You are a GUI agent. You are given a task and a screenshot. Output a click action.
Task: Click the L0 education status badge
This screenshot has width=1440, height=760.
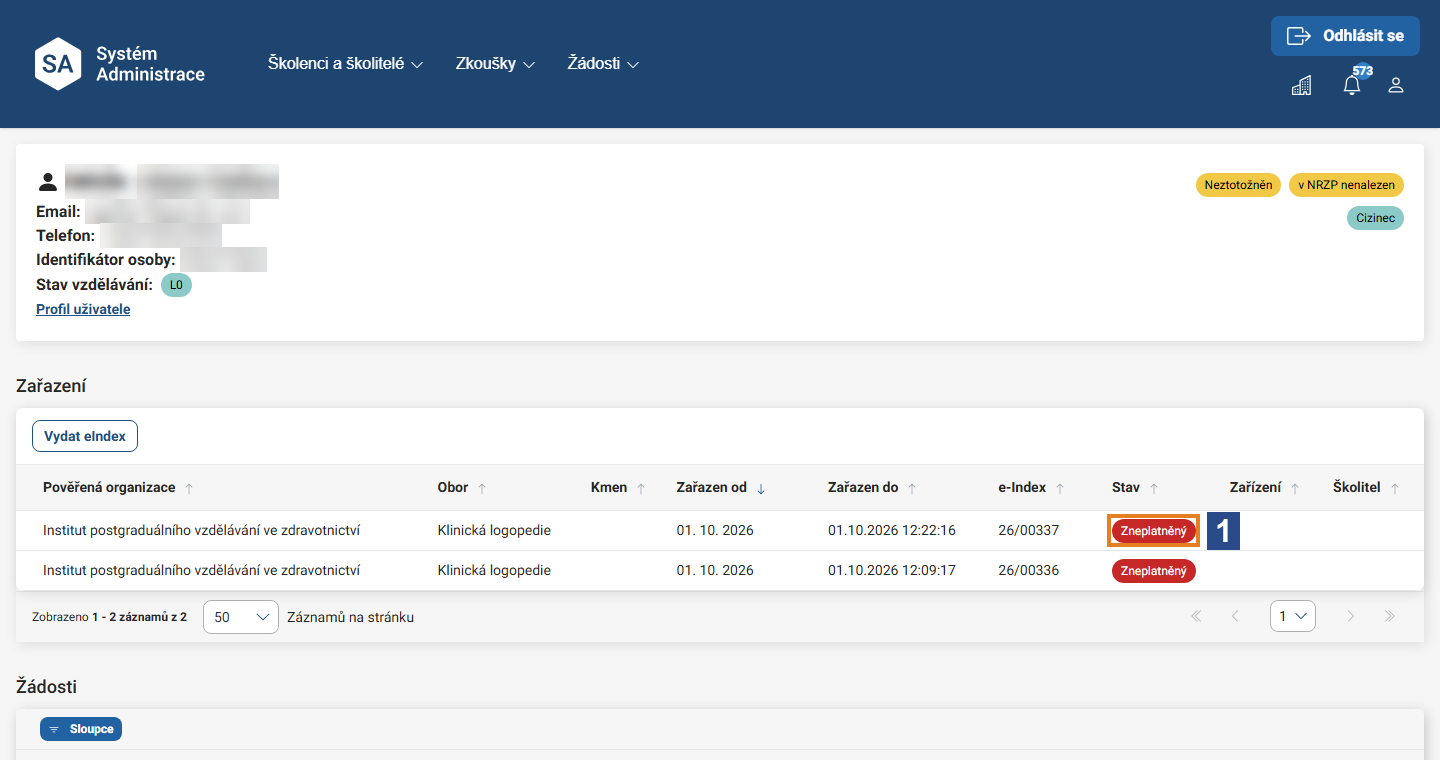(176, 285)
